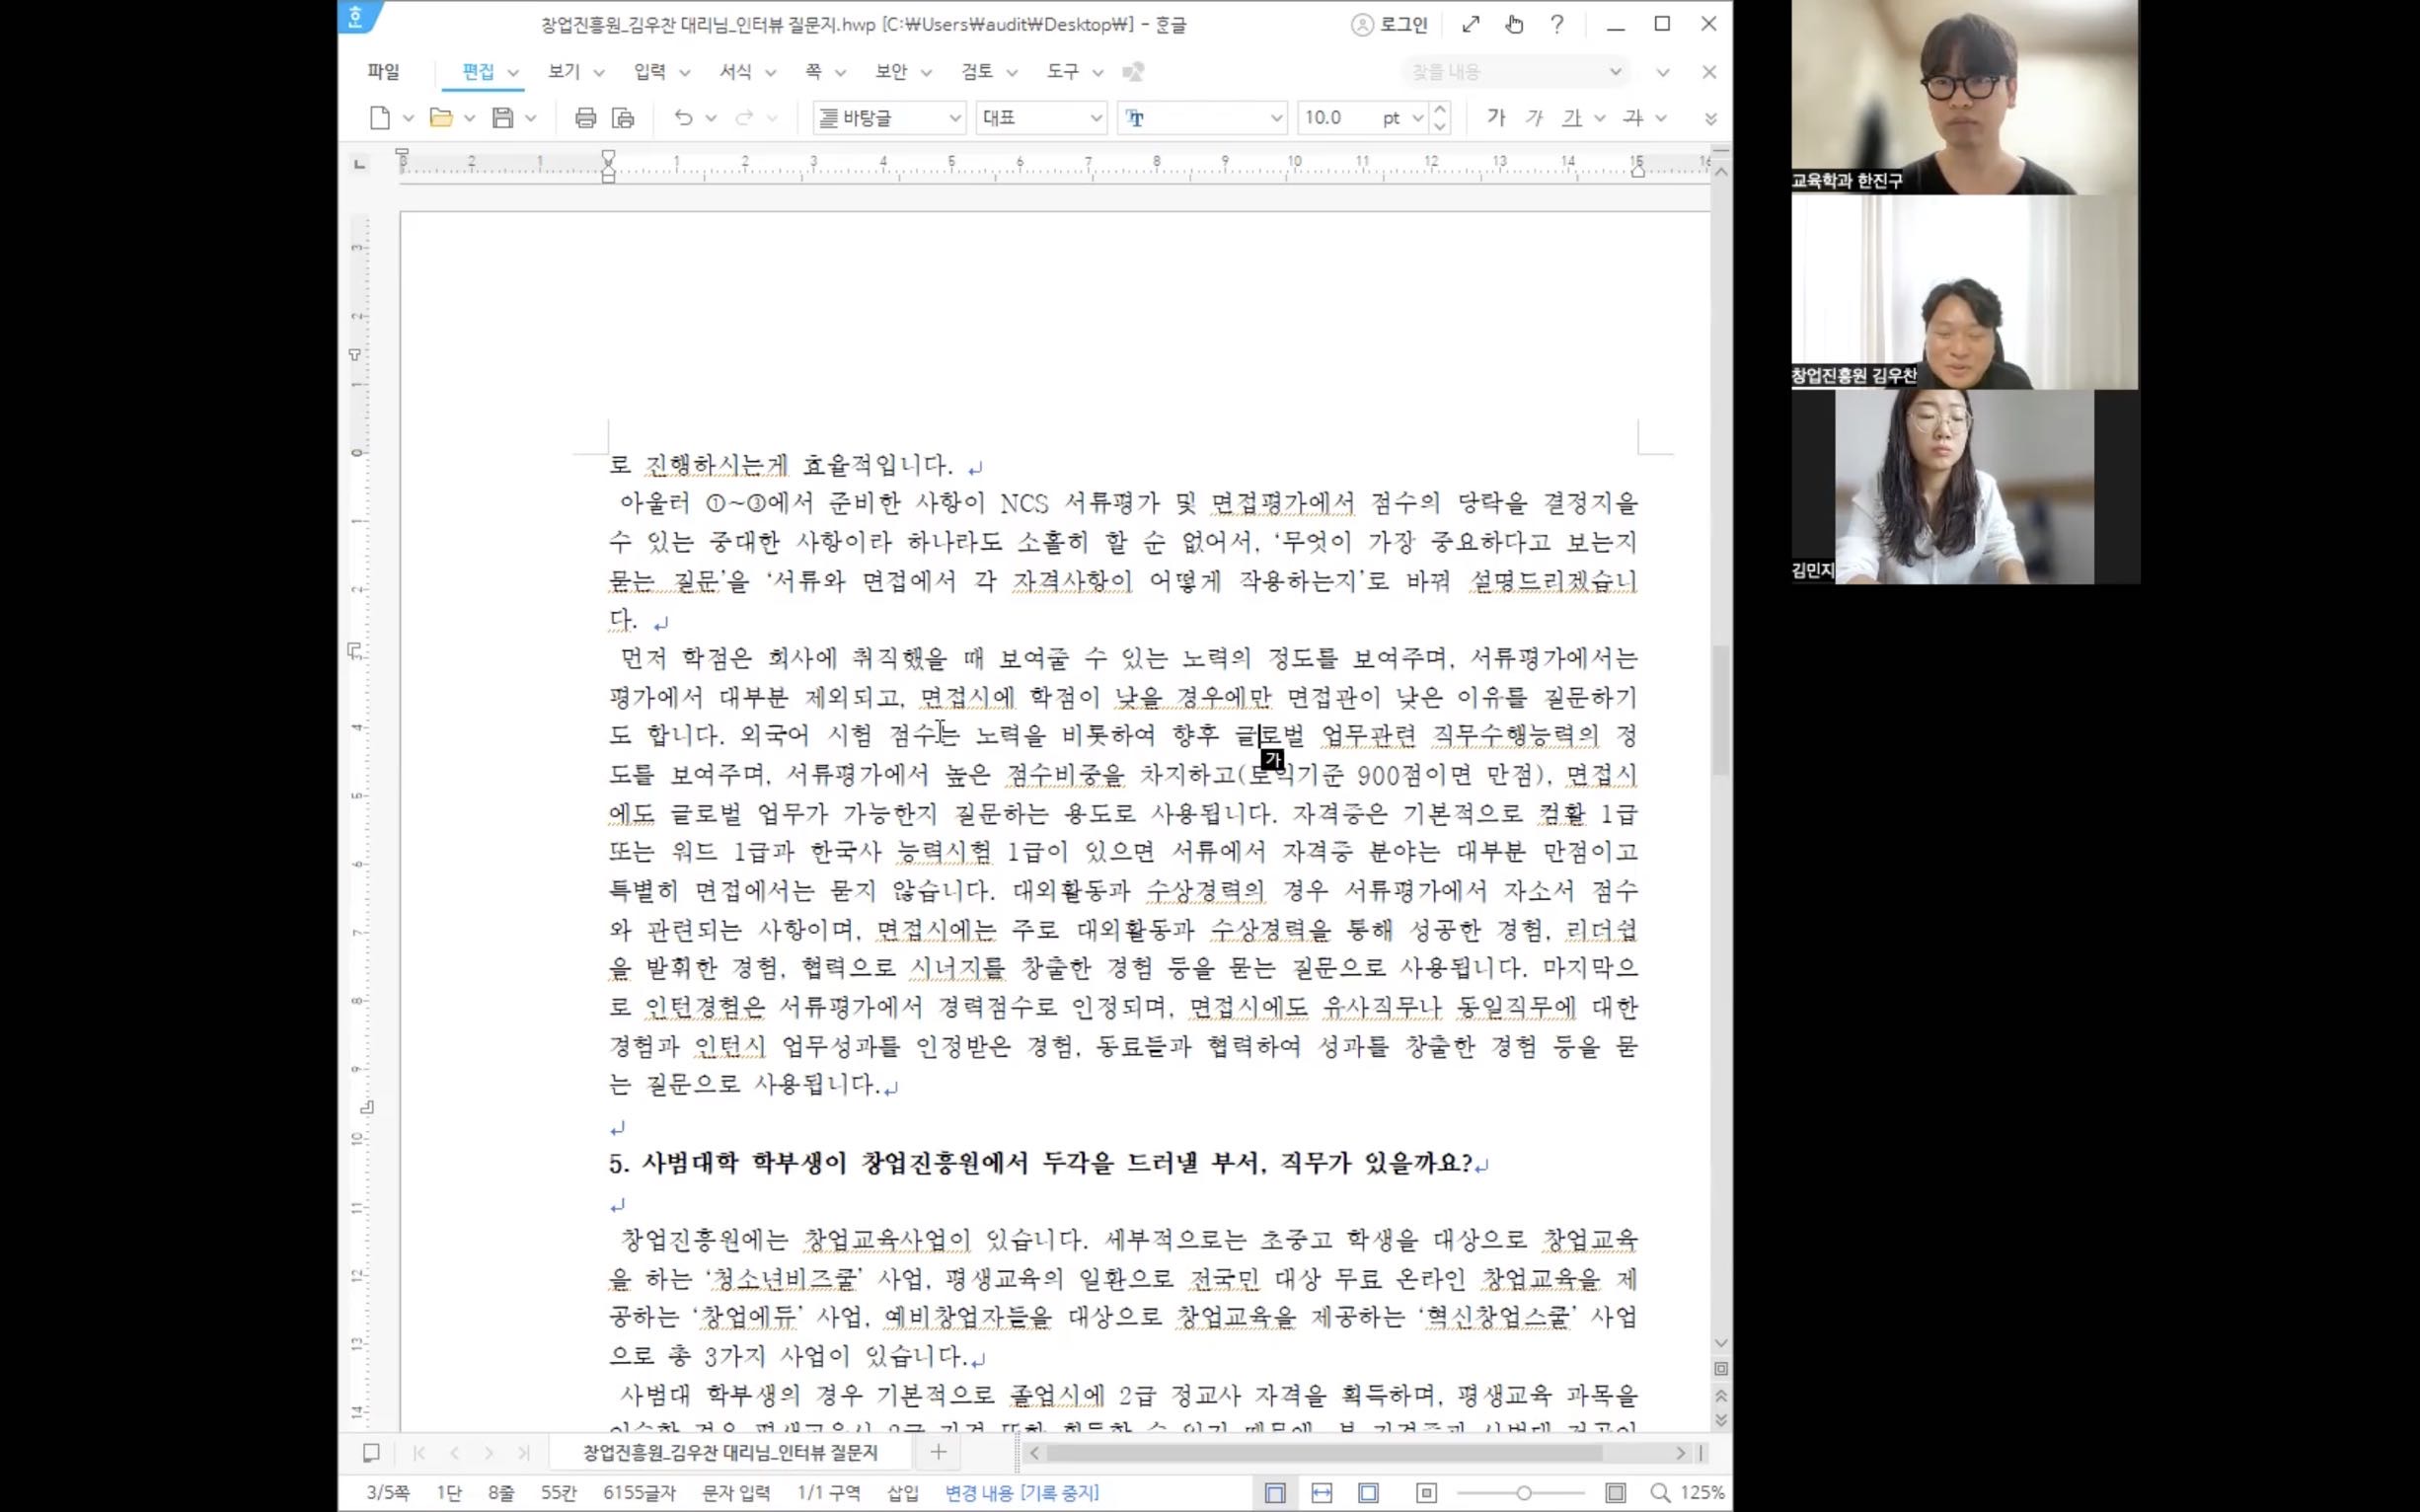Screen dimensions: 2420x1512
Task: Click the login user icon
Action: pyautogui.click(x=1362, y=25)
